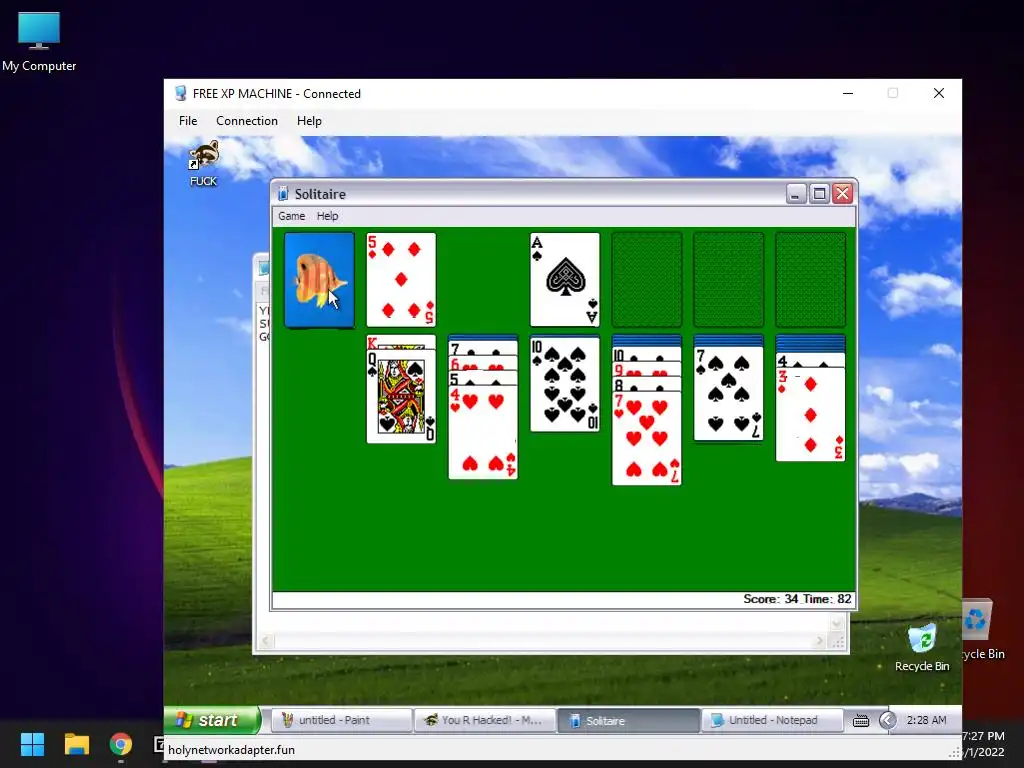Click the Windows 11 Start icon
Screen dimensions: 1024x768
point(32,744)
